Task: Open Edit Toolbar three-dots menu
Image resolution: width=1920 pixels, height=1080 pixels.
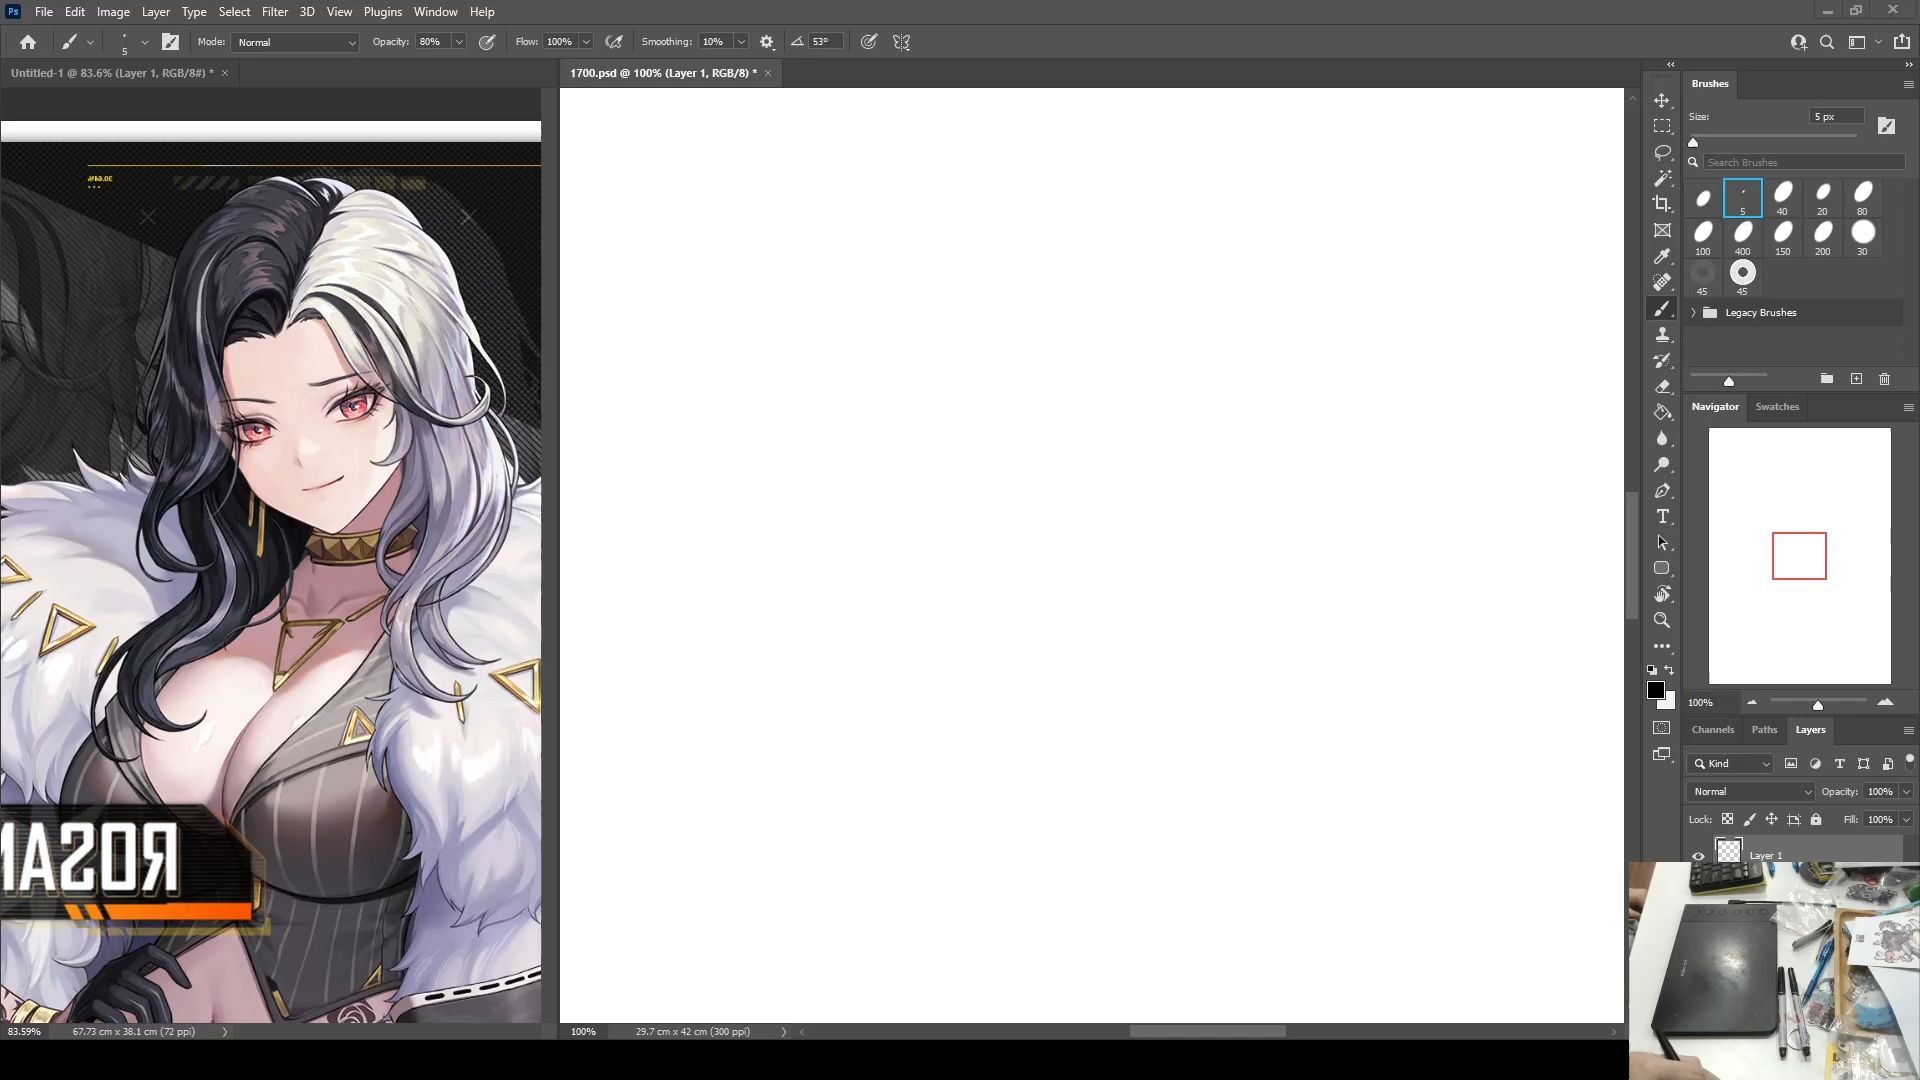Action: (x=1662, y=646)
